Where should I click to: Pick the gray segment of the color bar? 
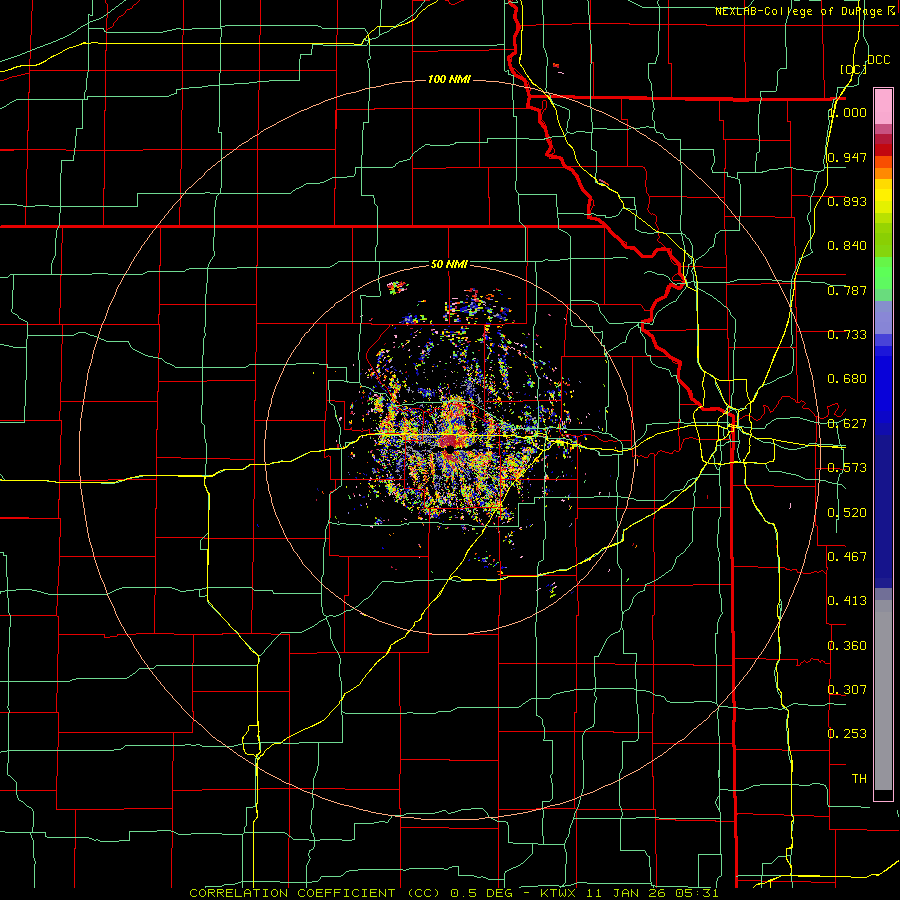click(883, 695)
